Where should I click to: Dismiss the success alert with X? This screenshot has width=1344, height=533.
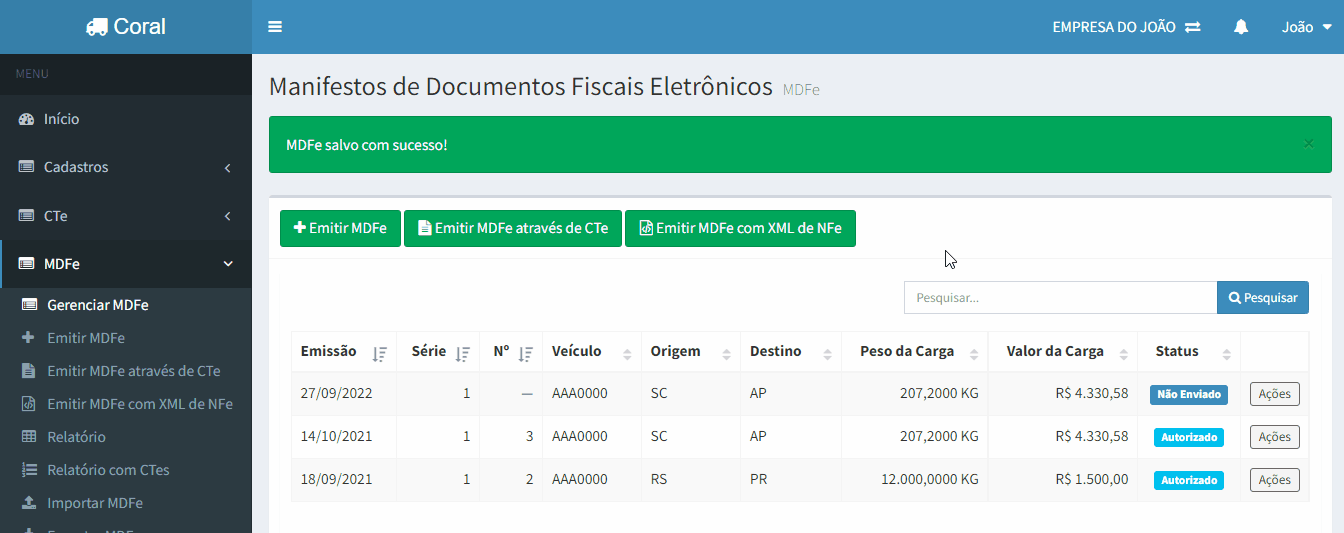pyautogui.click(x=1308, y=144)
